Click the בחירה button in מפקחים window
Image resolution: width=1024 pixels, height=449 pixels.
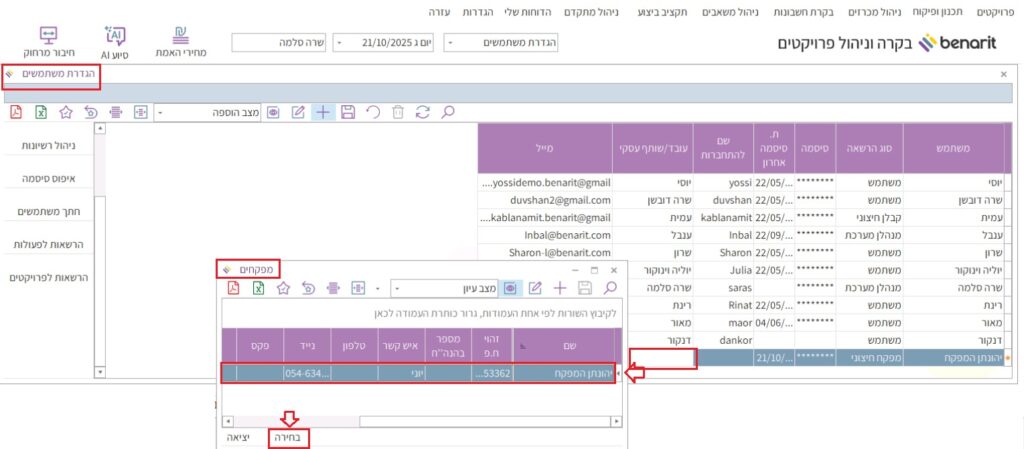click(288, 438)
